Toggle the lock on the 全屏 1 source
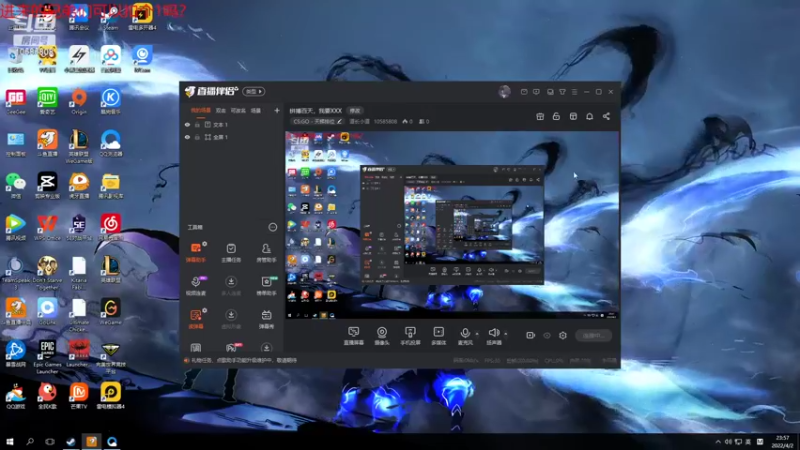The image size is (800, 450). (197, 137)
